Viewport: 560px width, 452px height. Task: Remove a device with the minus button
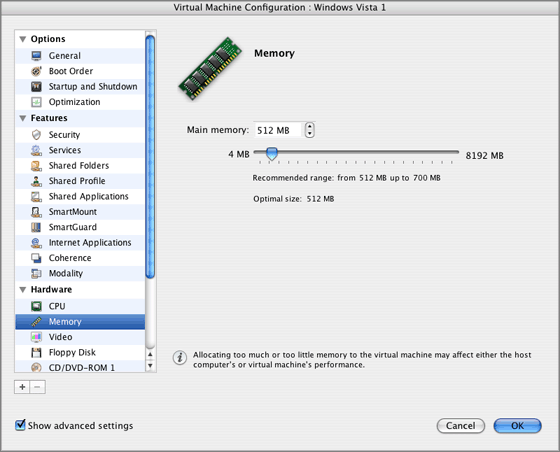pos(38,387)
